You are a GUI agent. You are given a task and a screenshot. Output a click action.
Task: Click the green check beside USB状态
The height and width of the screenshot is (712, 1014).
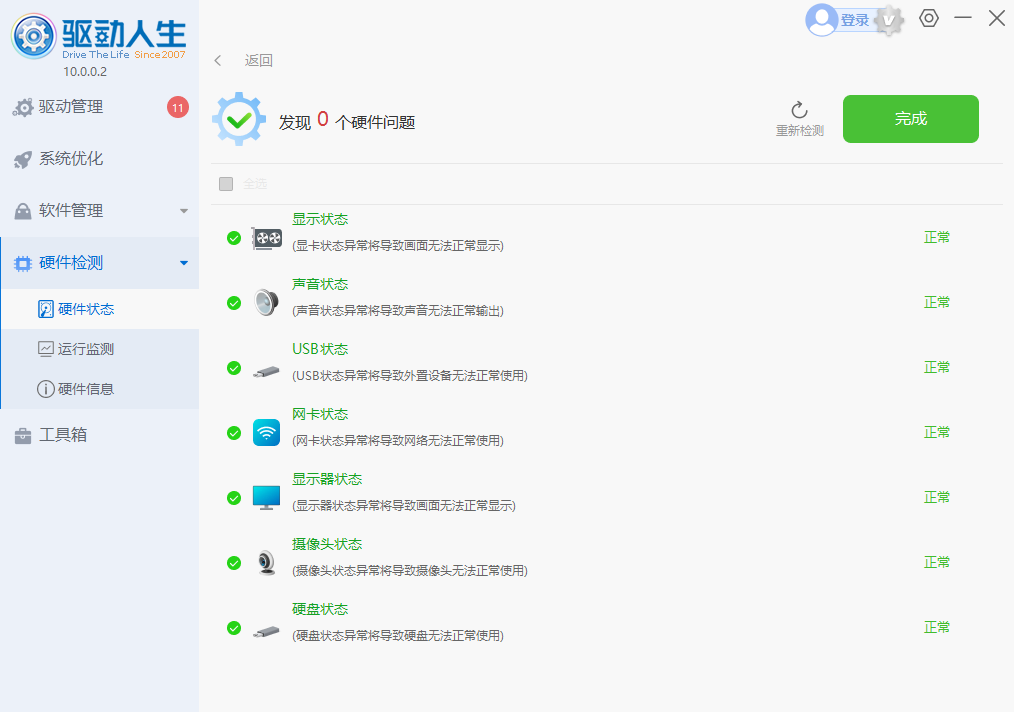coord(234,368)
